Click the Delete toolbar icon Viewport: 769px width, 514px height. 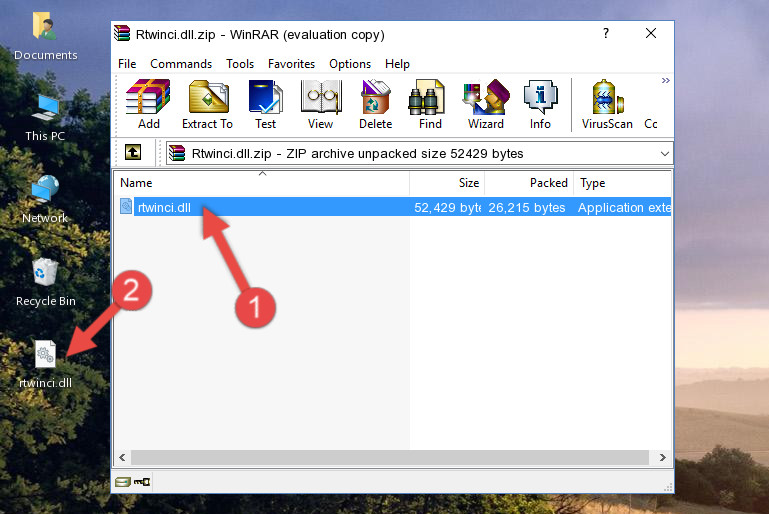(x=375, y=104)
